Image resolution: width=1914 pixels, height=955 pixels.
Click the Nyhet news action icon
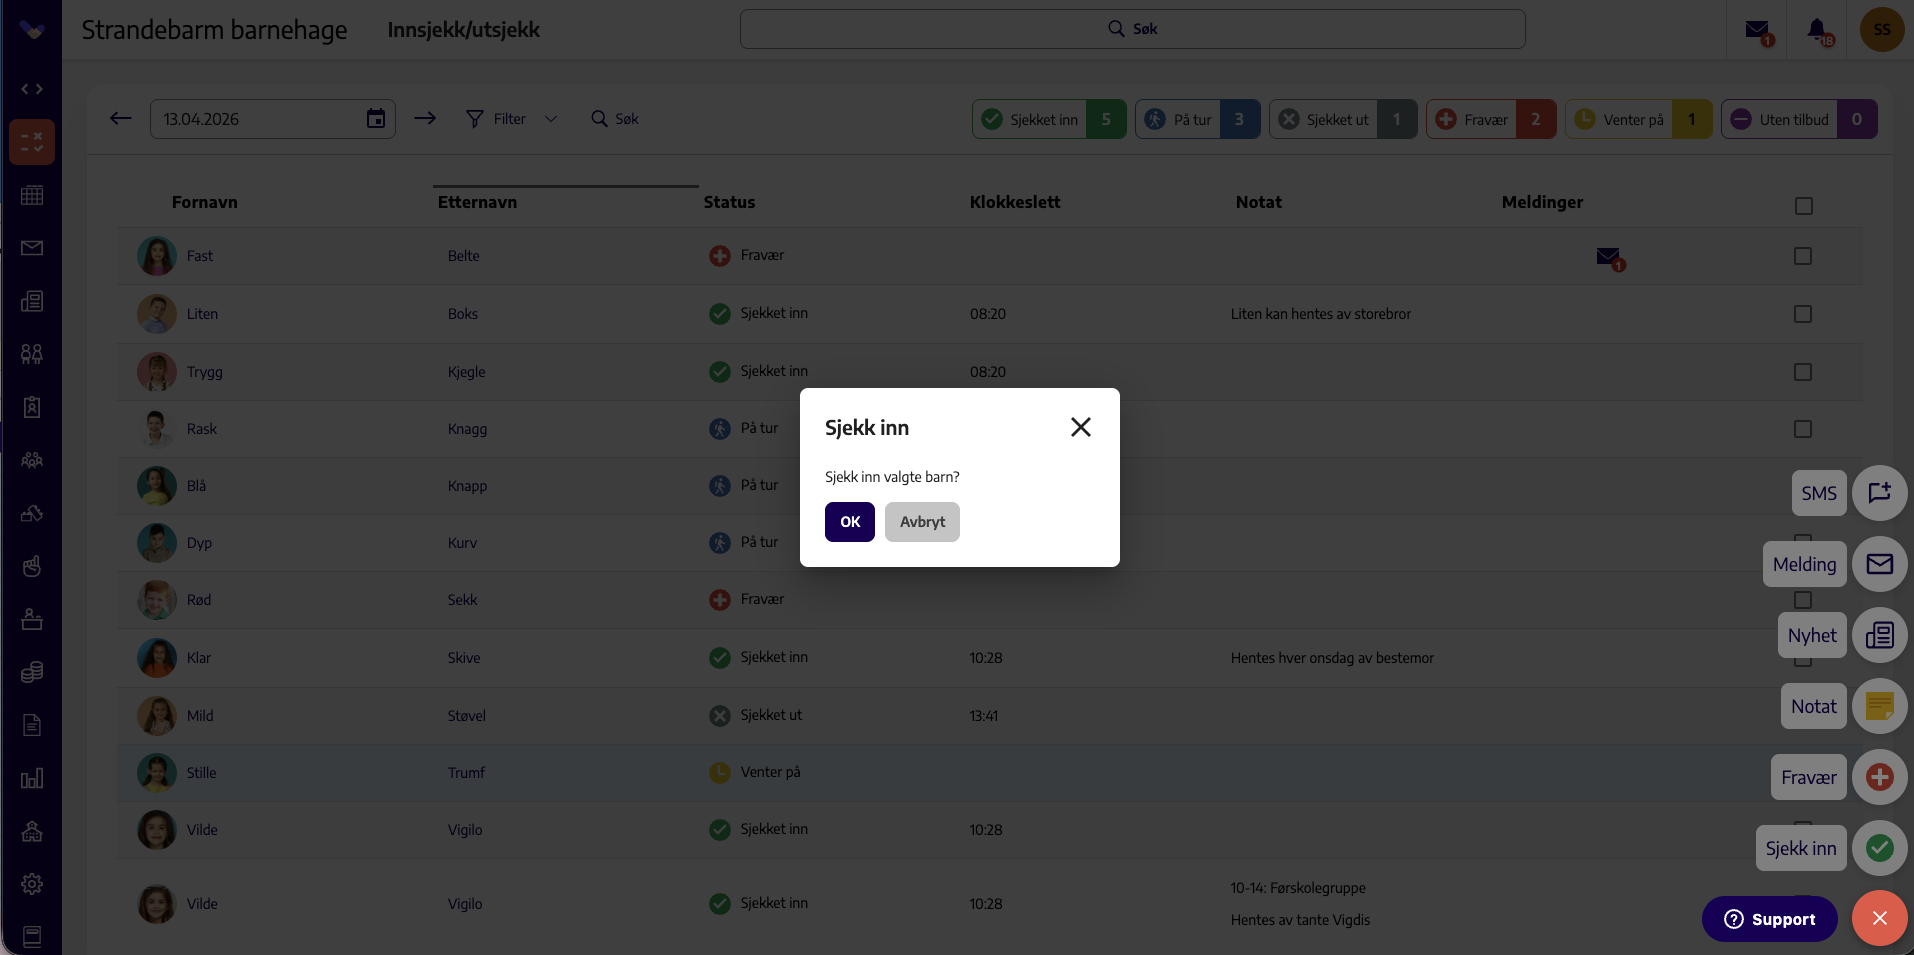1879,635
